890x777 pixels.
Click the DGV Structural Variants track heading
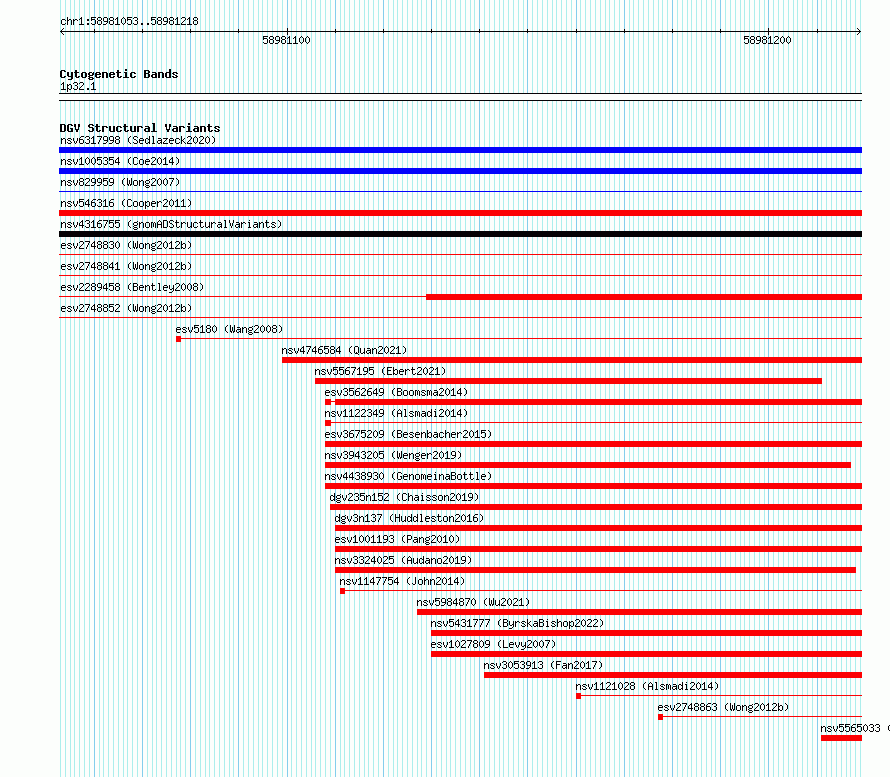click(140, 128)
